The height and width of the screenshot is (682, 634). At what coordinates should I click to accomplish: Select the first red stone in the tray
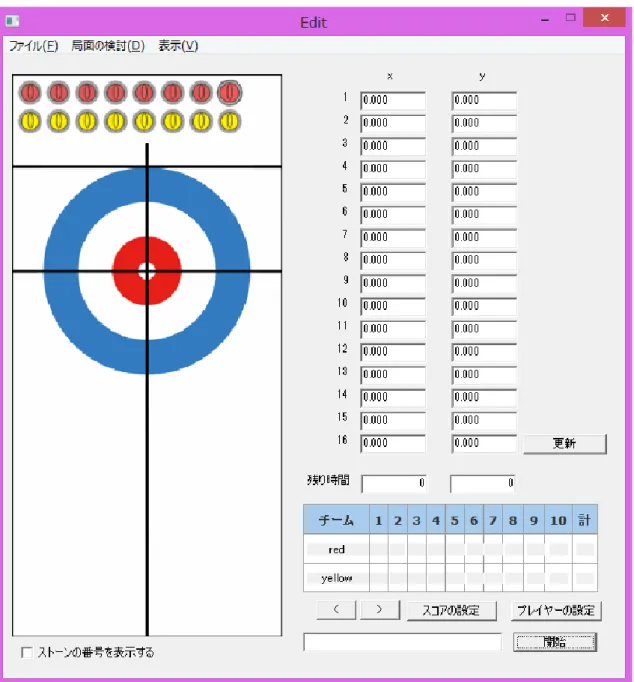click(x=30, y=93)
